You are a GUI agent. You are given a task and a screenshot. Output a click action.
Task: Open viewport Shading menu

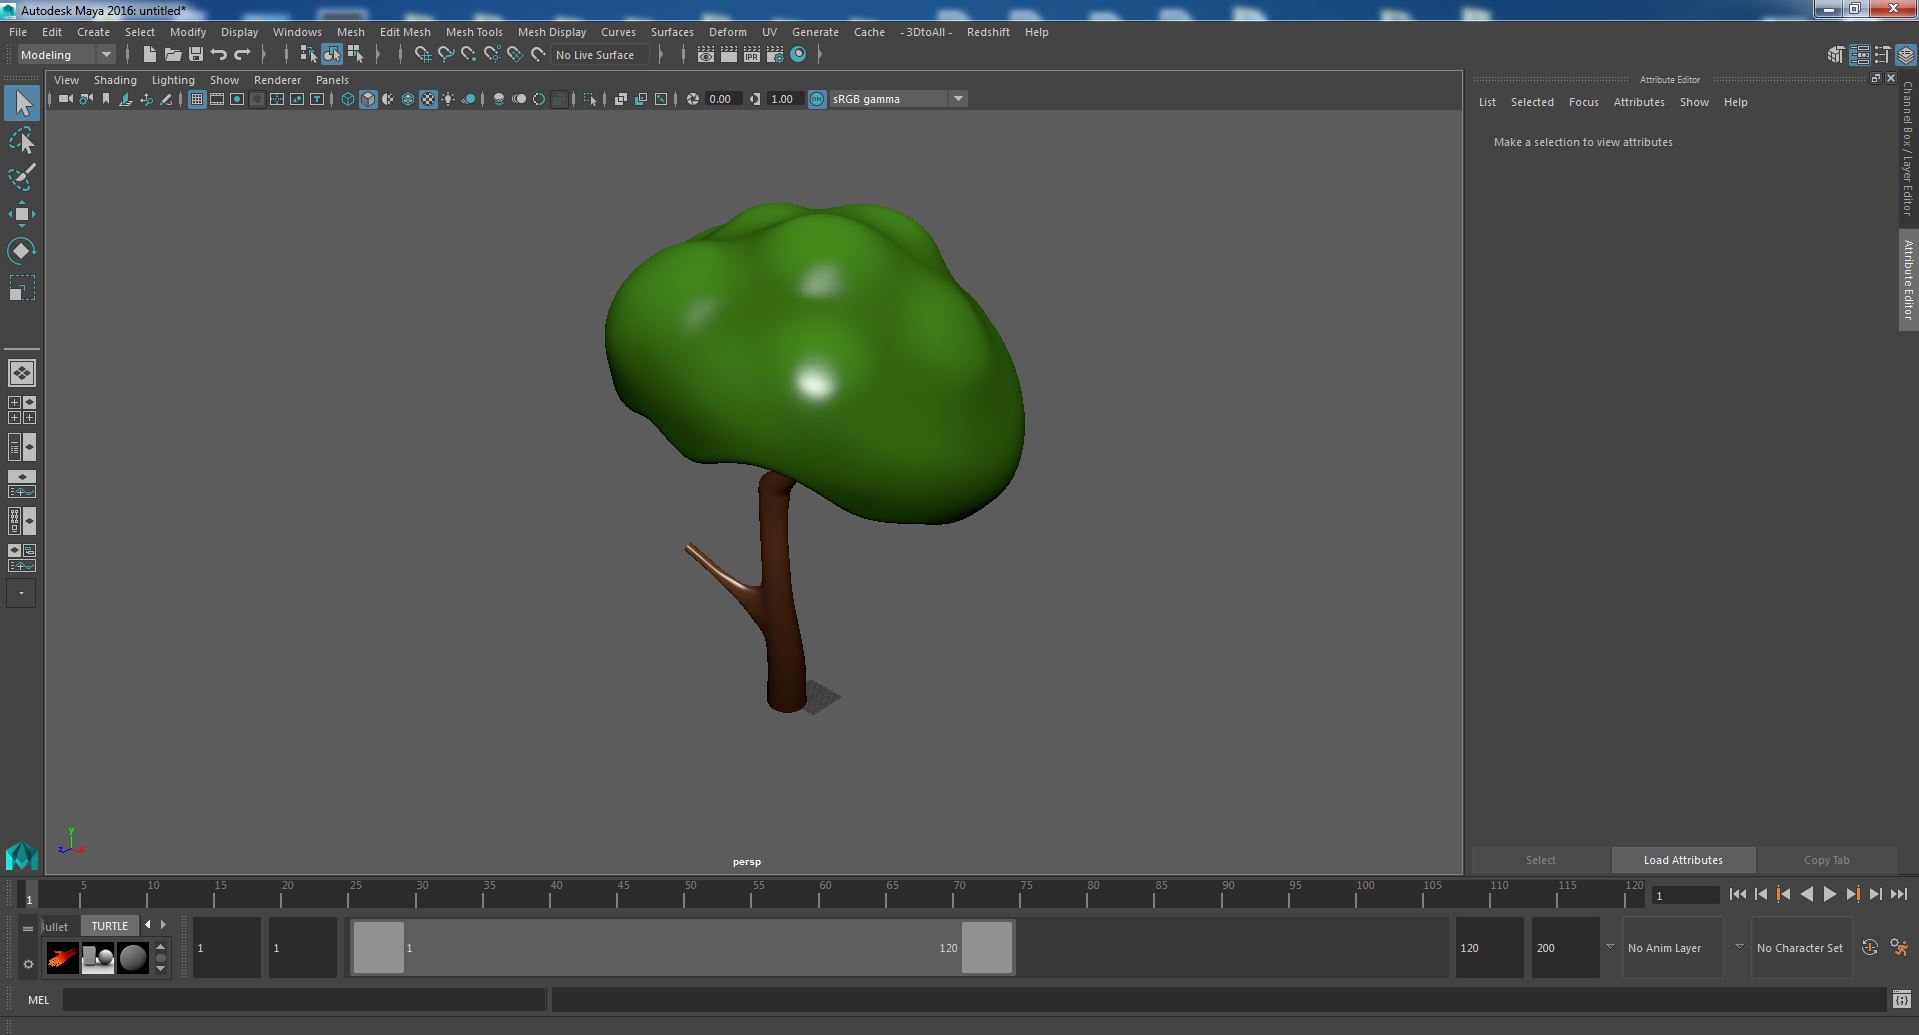pyautogui.click(x=115, y=80)
